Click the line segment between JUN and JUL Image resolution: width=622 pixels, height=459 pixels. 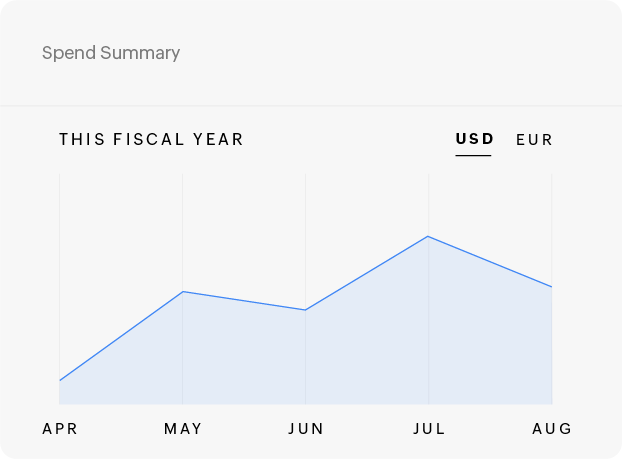pyautogui.click(x=367, y=273)
